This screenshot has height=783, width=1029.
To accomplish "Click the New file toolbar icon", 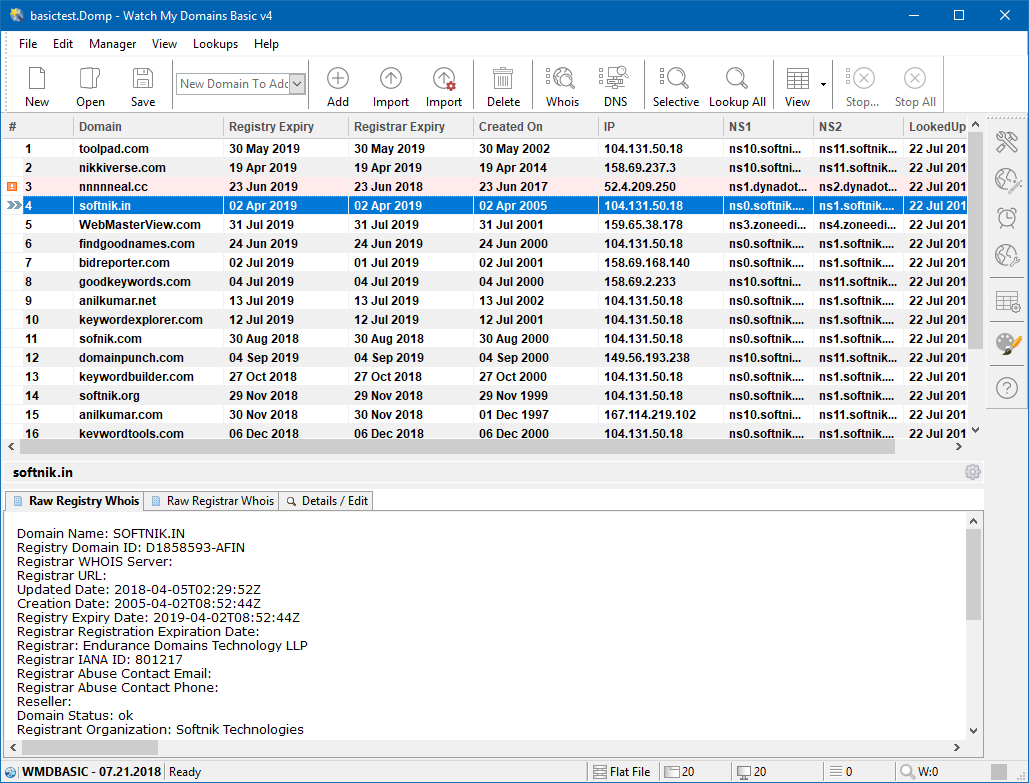I will (x=37, y=78).
